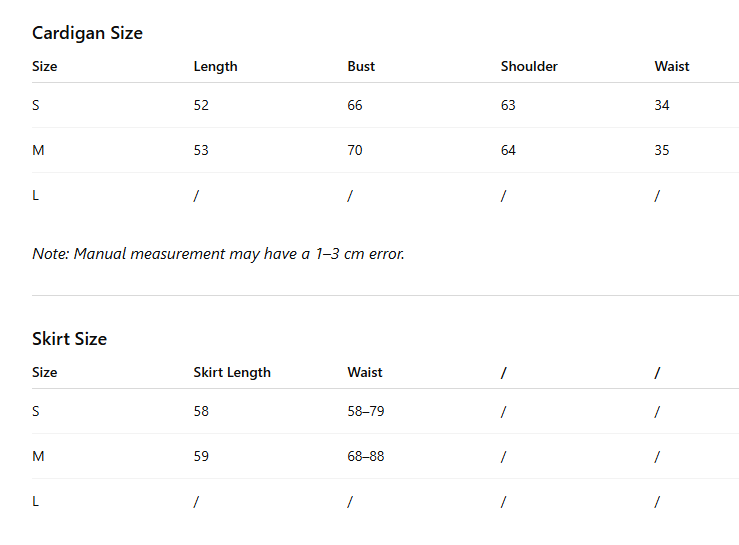Click the skirt waist range 58–79
Screen dimensions: 739x545
366,411
